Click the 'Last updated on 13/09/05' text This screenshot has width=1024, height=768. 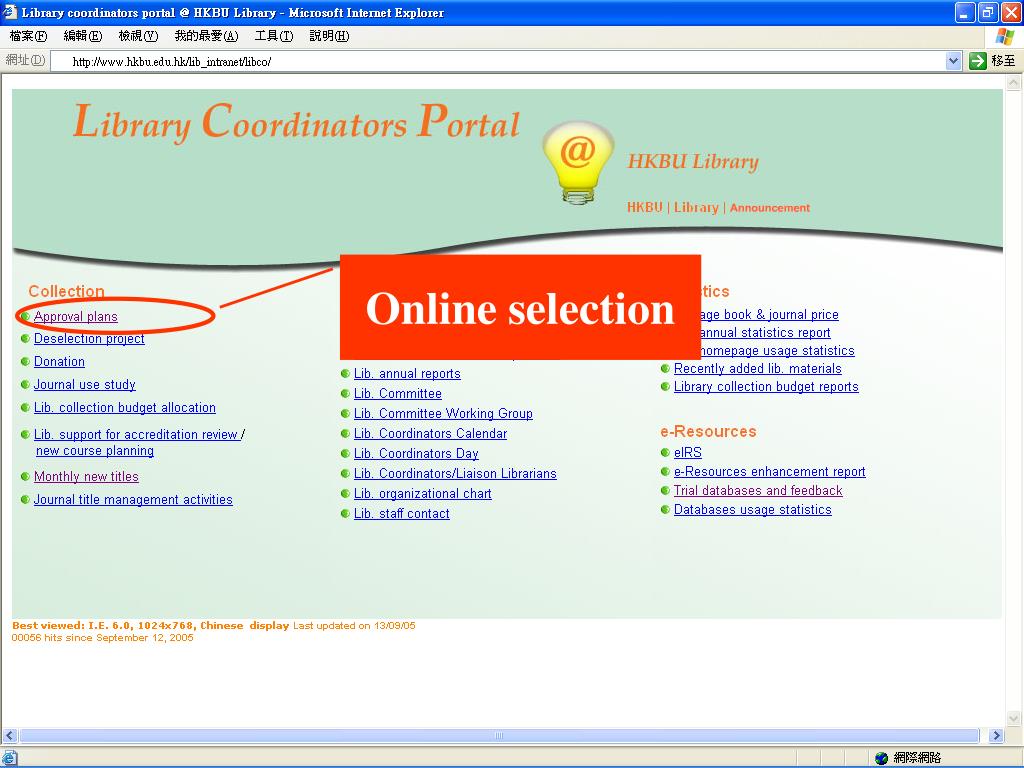(x=354, y=626)
